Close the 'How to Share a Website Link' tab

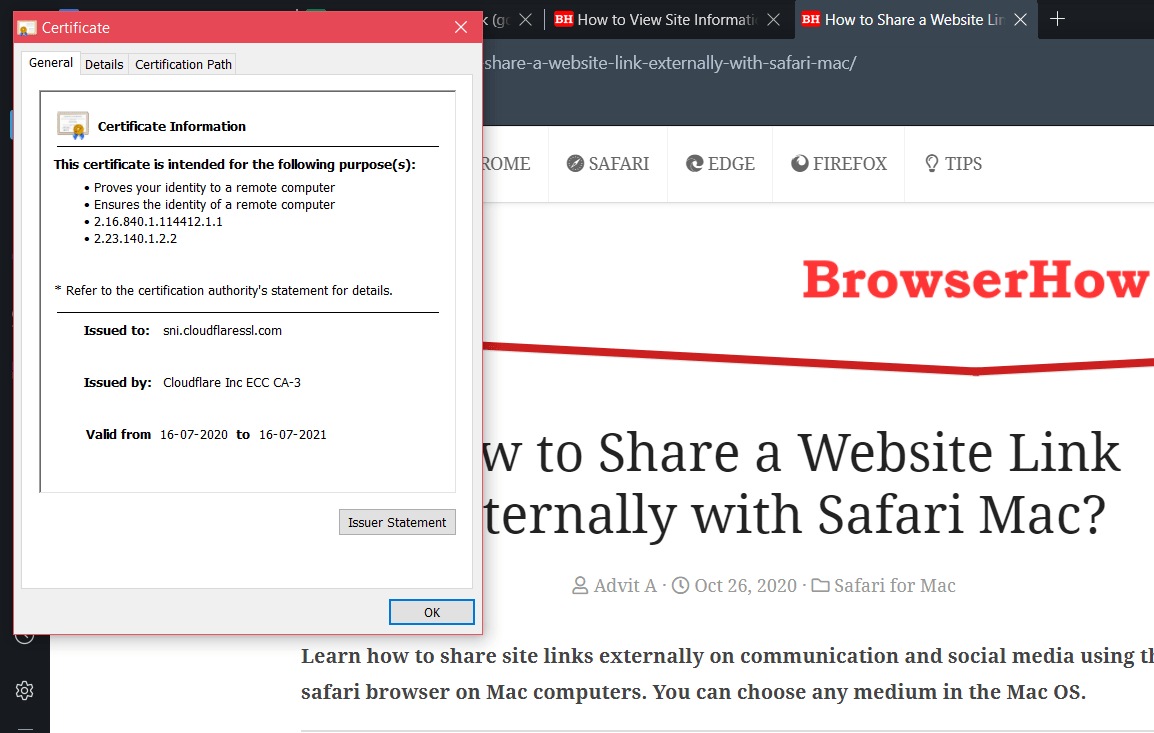tap(1020, 20)
